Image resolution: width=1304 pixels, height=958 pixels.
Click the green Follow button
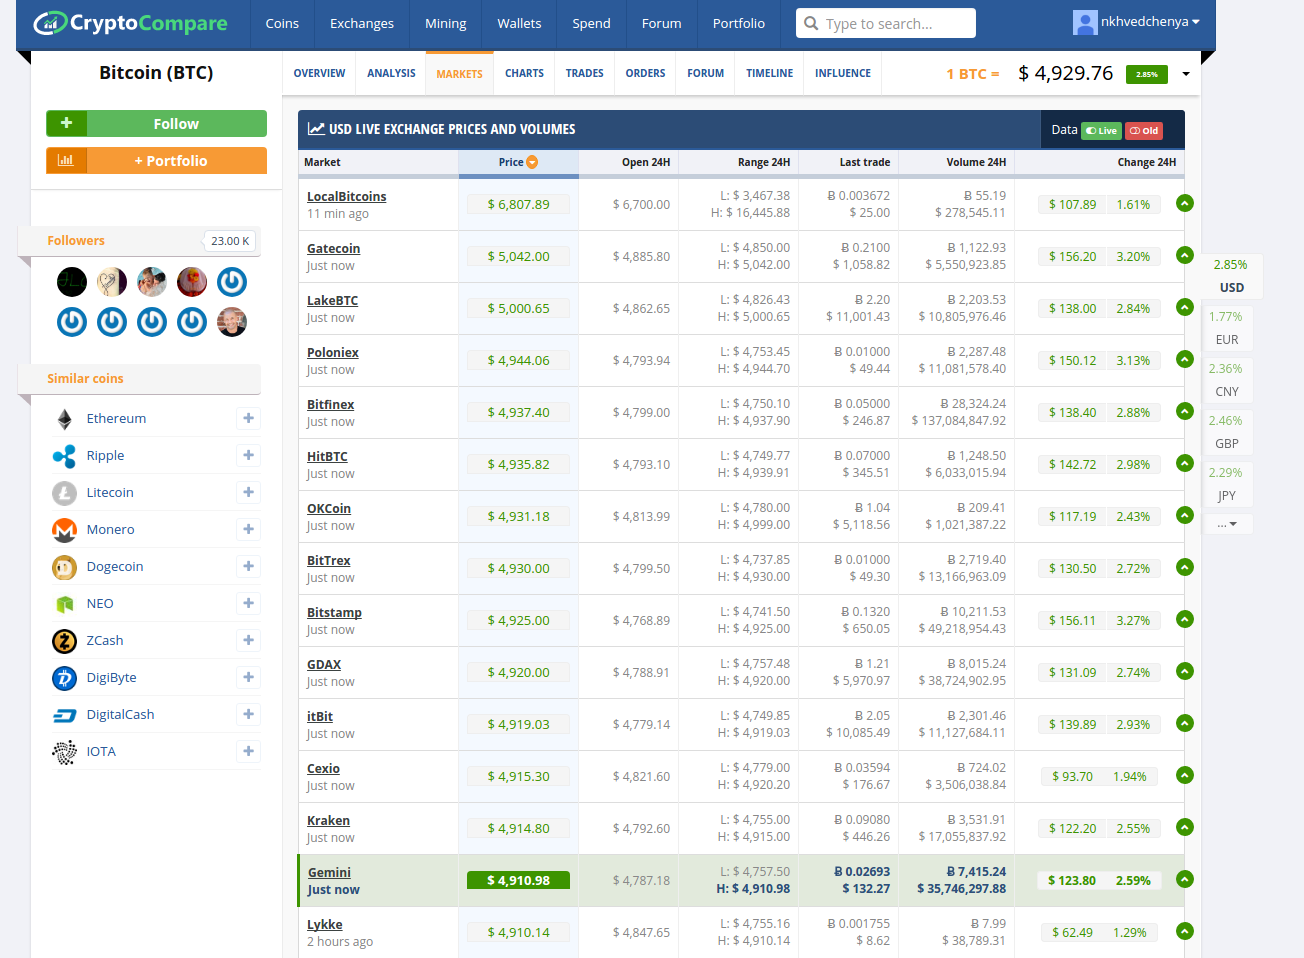pyautogui.click(x=156, y=124)
